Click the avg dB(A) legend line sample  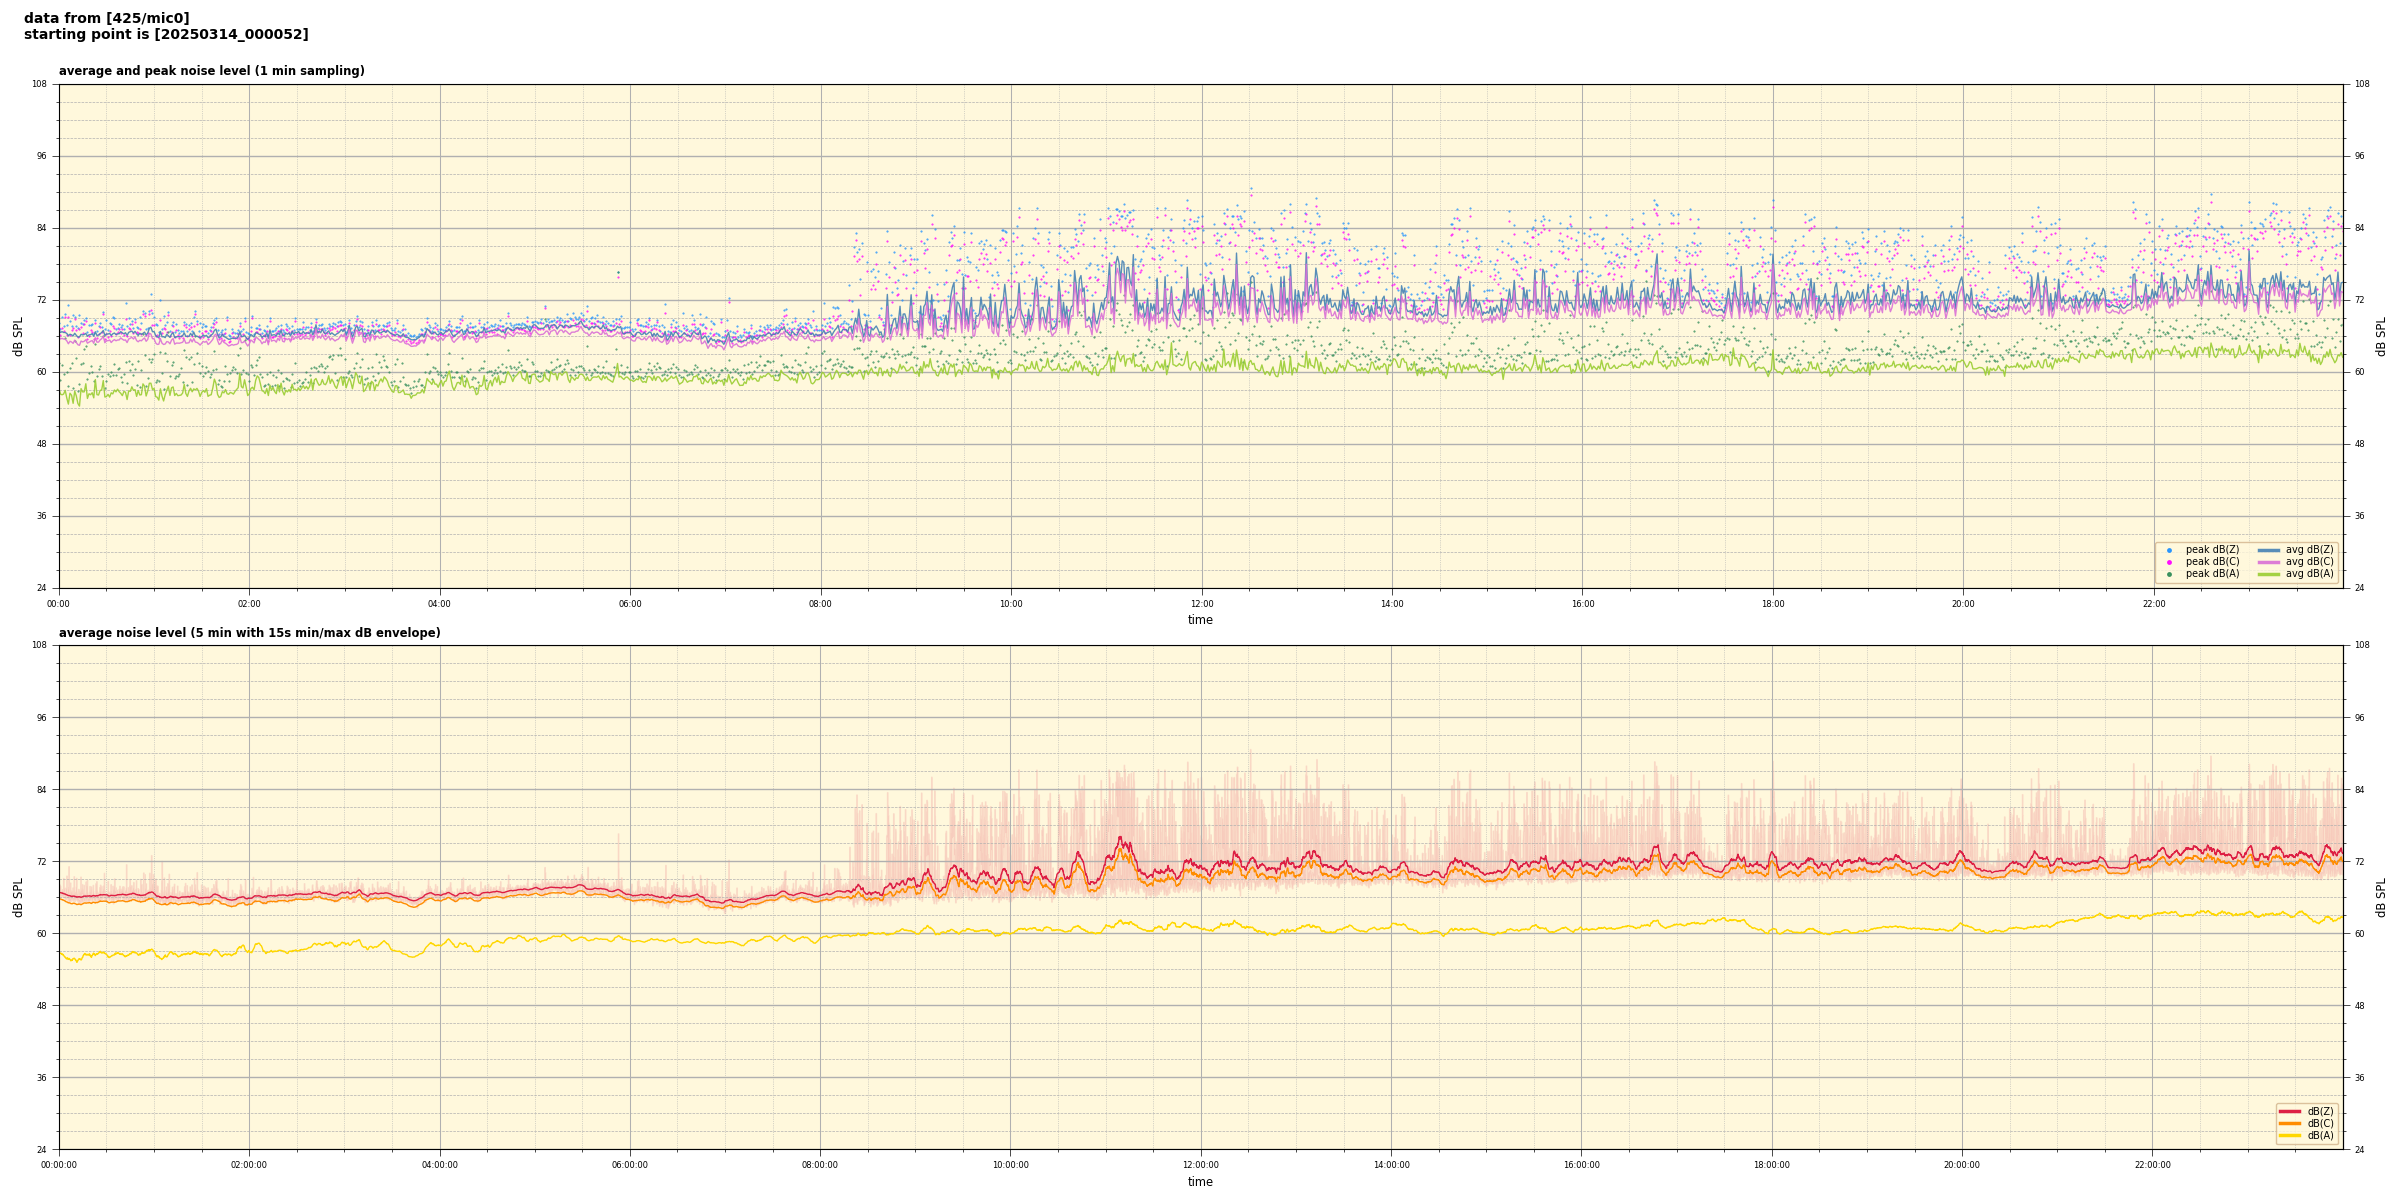pyautogui.click(x=2268, y=574)
